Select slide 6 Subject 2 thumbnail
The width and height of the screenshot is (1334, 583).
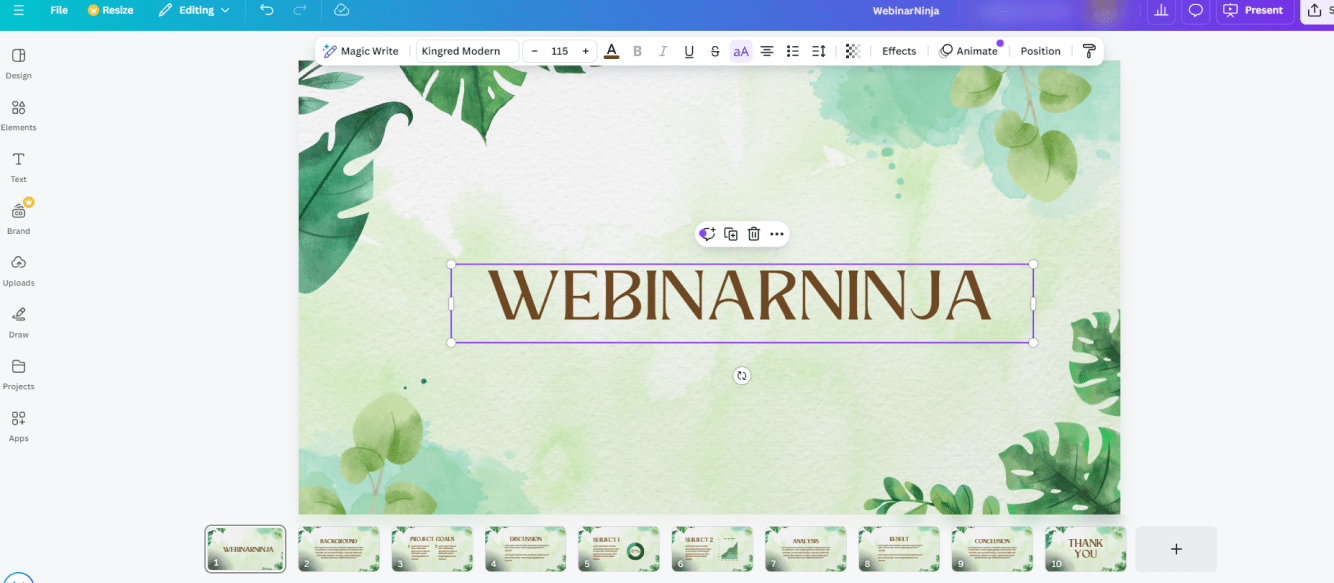point(712,549)
